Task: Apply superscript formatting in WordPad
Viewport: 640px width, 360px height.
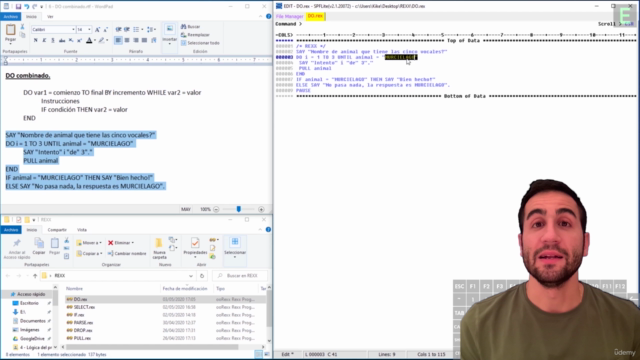Action: 80,40
